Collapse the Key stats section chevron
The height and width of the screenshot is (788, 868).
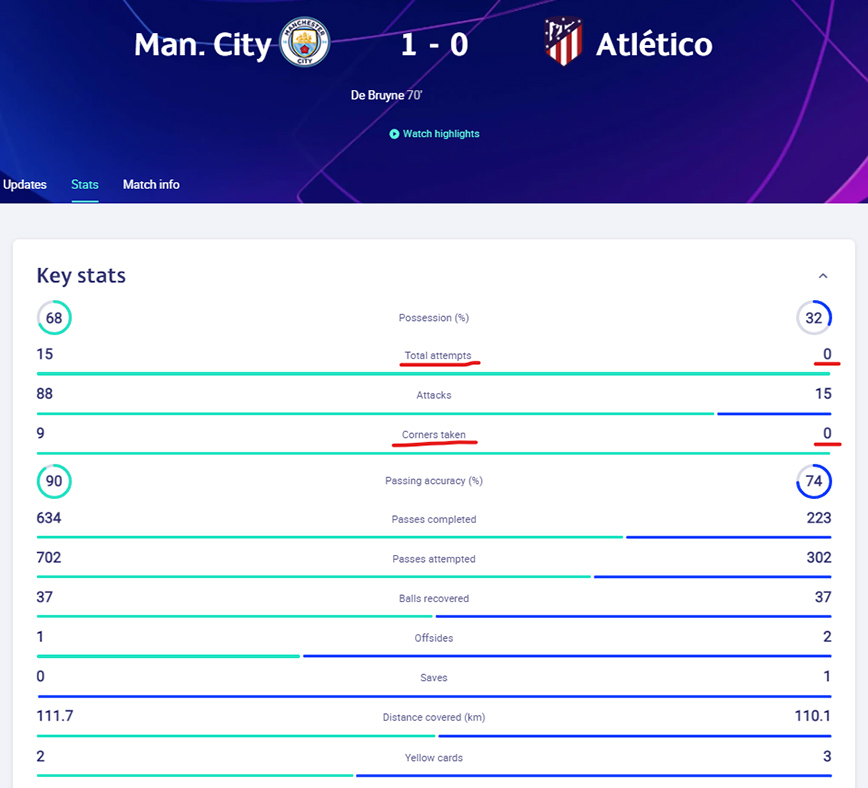823,276
